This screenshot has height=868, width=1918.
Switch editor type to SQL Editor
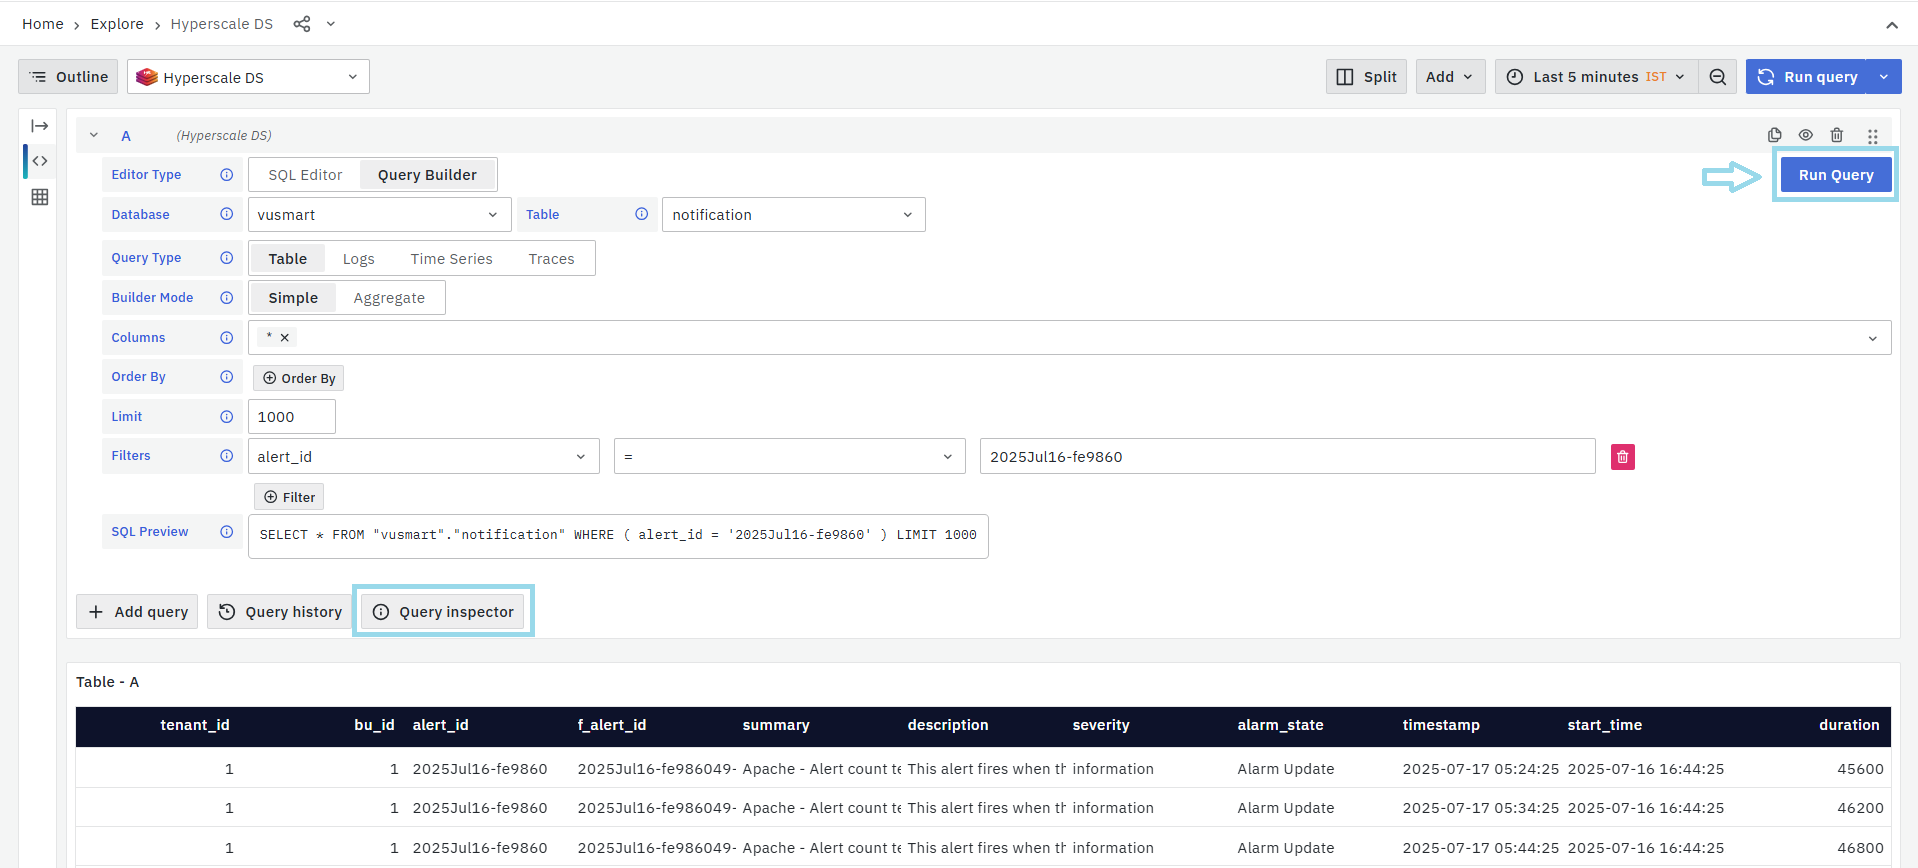[305, 175]
